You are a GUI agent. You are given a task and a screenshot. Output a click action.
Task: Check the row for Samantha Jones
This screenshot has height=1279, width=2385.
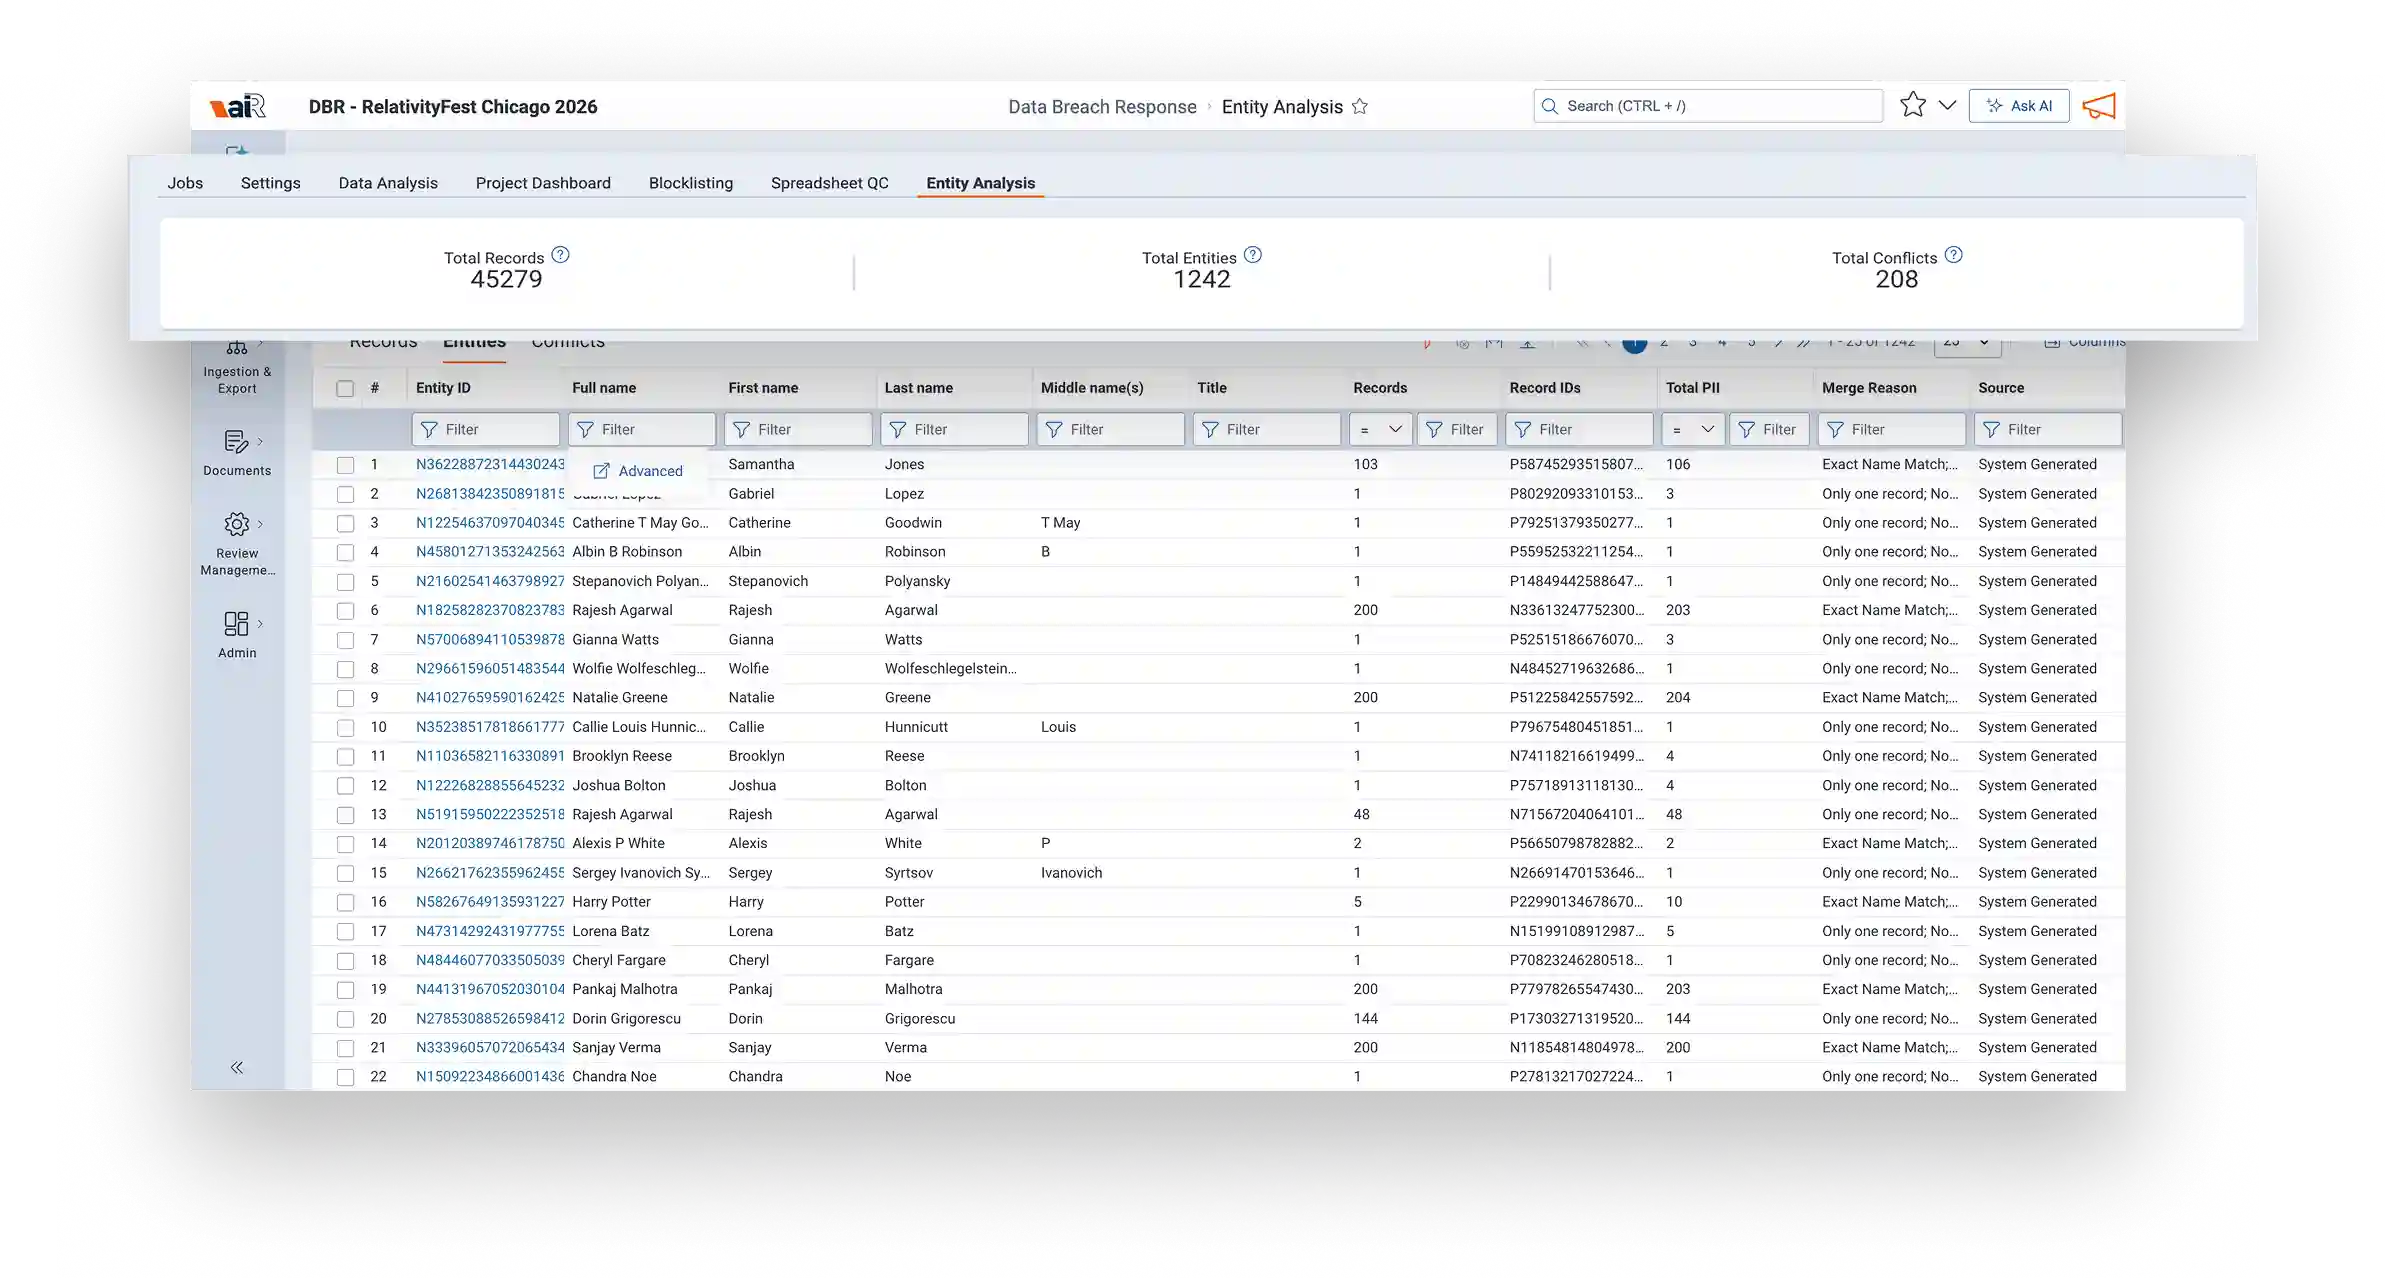[345, 465]
